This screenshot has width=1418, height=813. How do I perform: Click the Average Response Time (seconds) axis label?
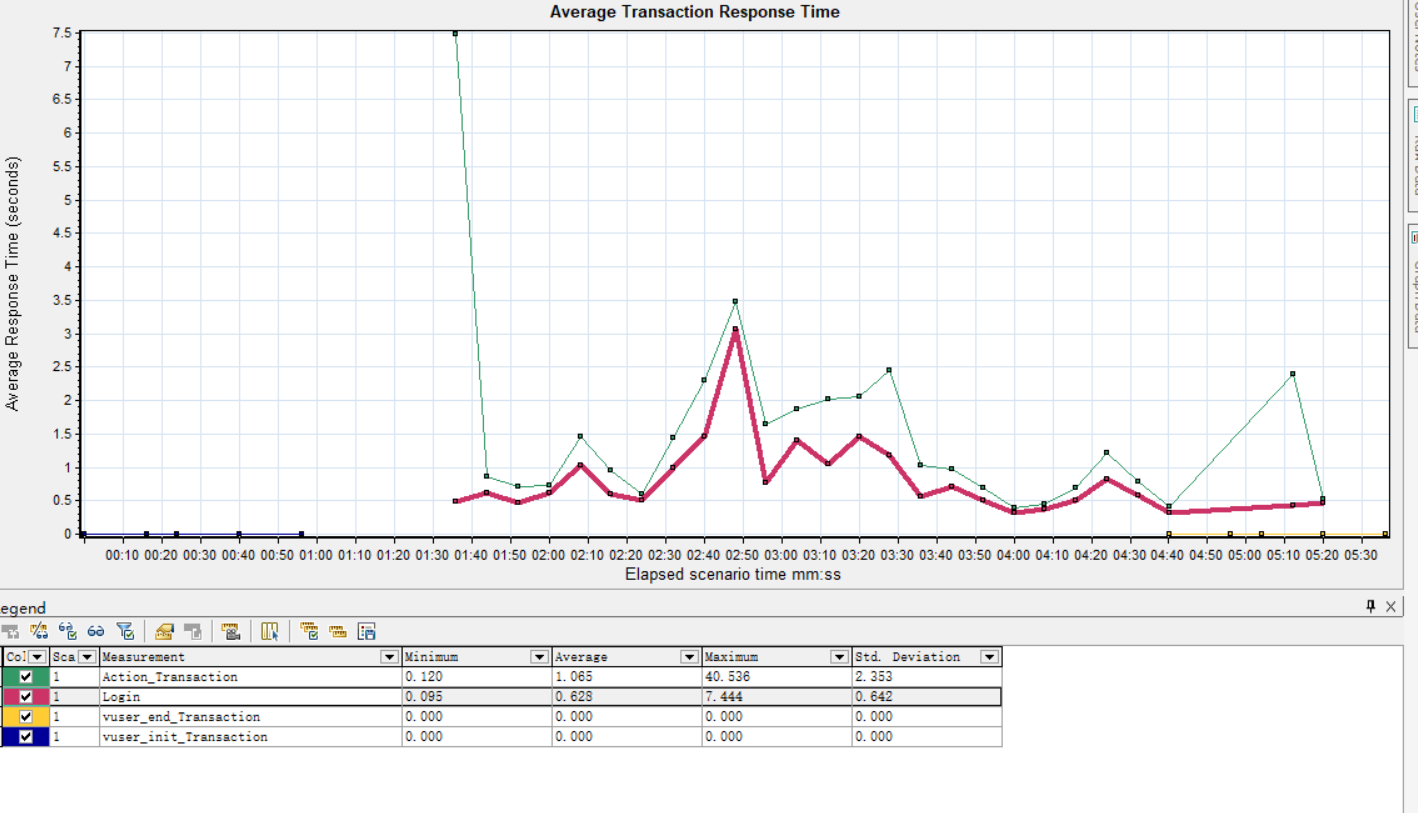coord(12,283)
